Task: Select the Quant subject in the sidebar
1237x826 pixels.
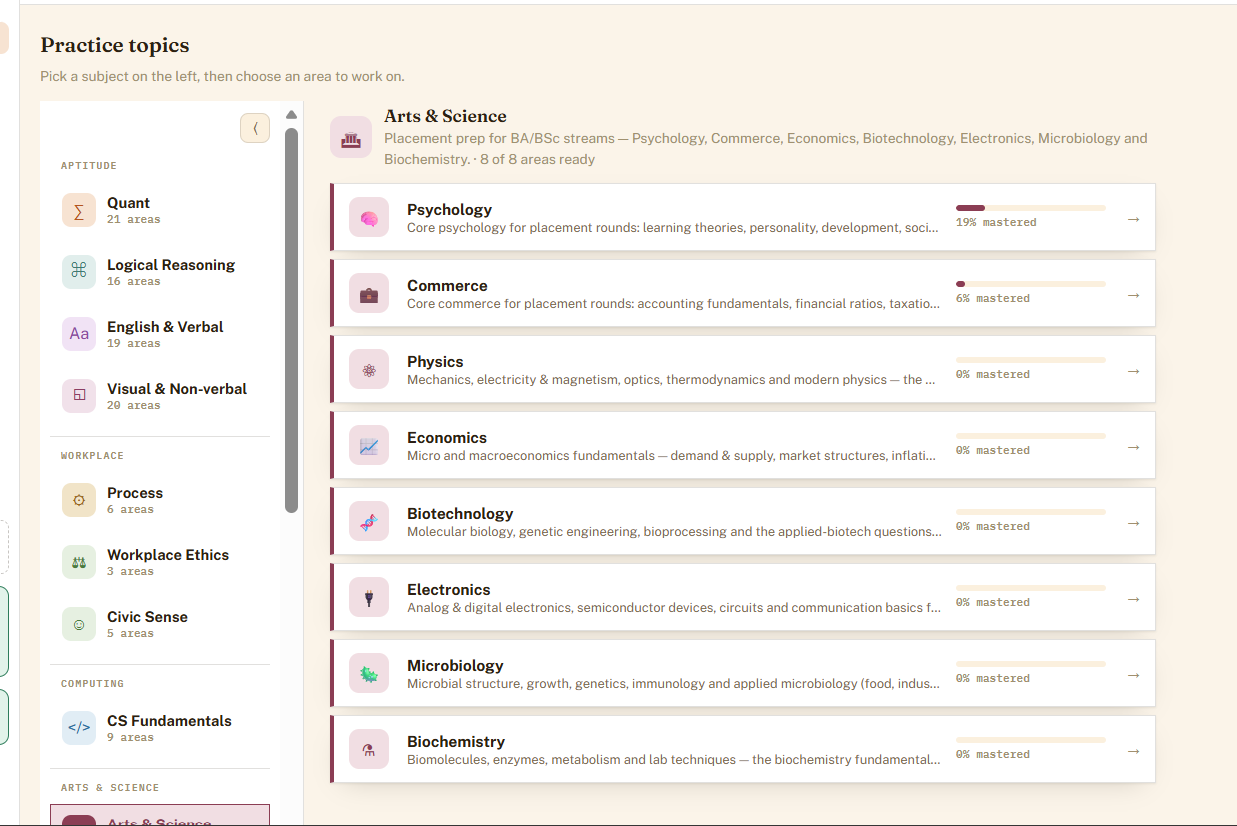Action: [x=160, y=210]
